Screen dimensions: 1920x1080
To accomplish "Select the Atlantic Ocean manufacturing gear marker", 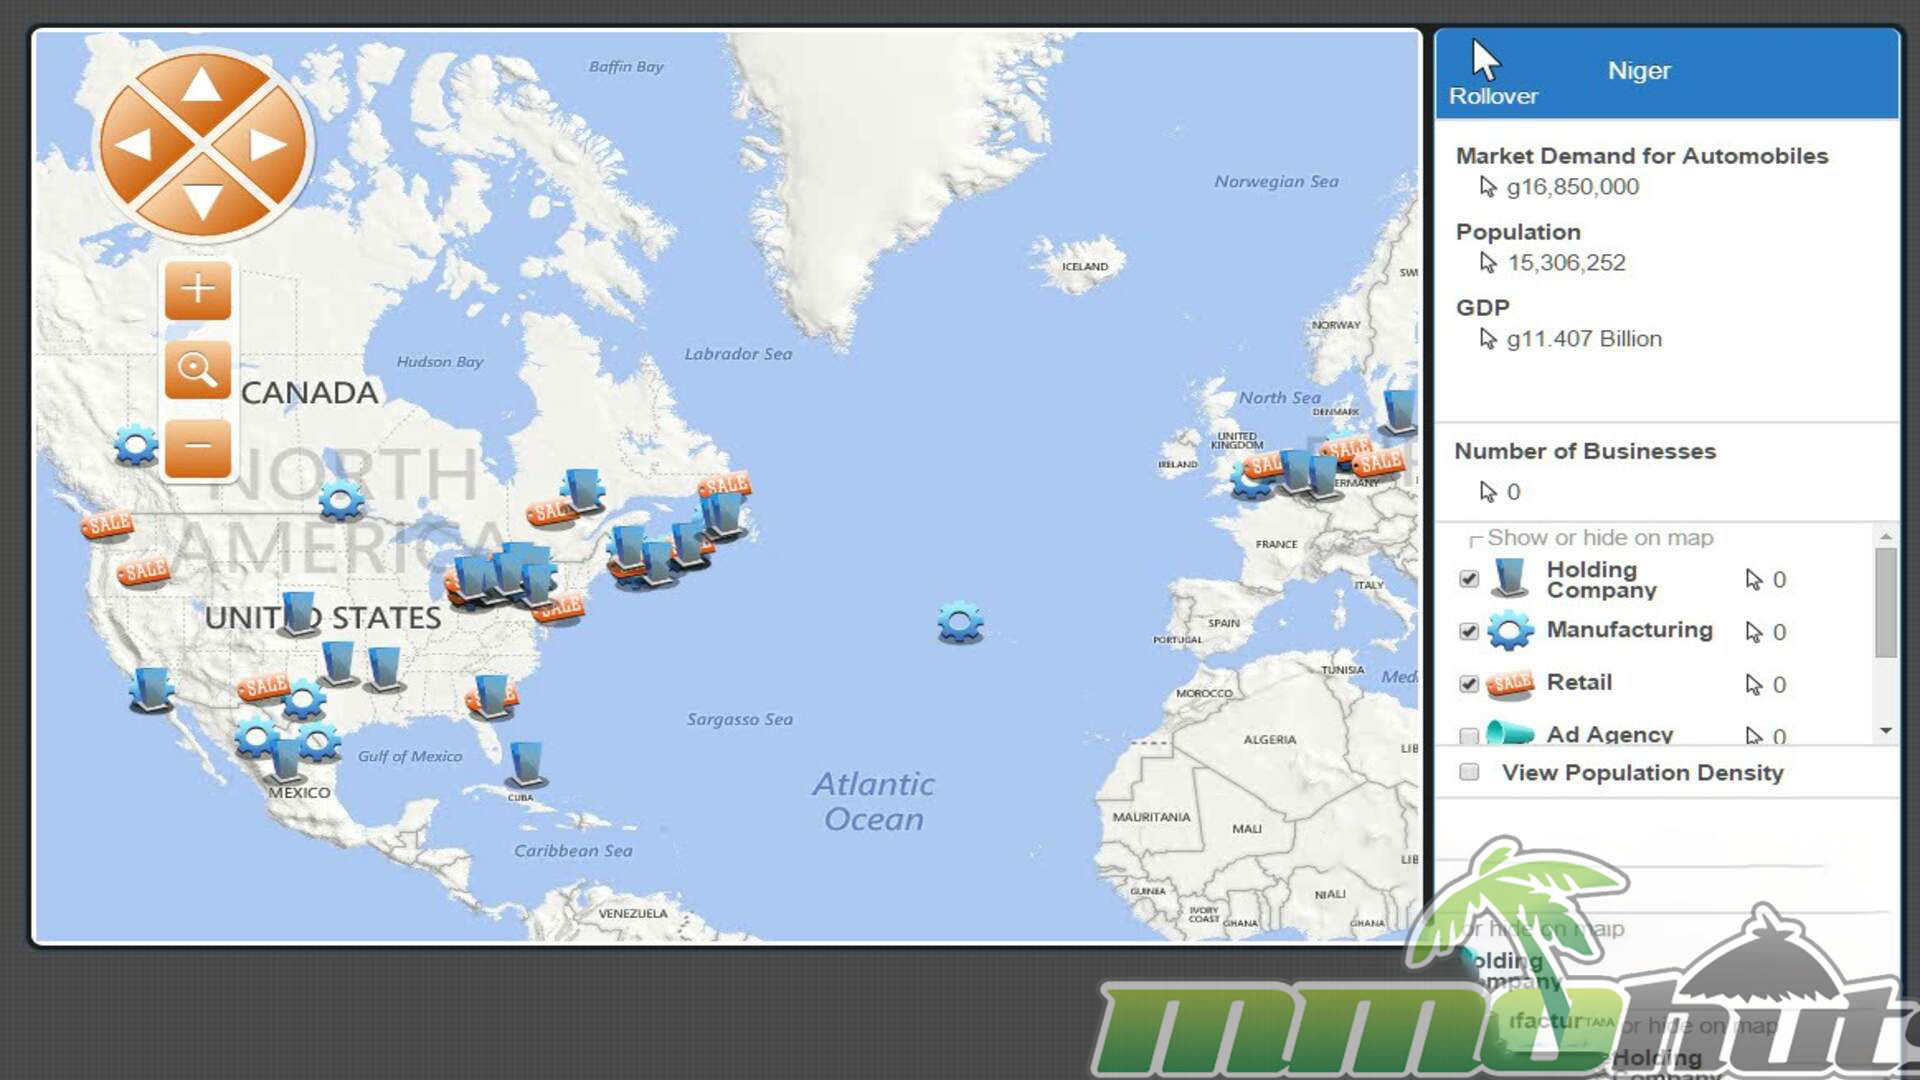I will (960, 622).
